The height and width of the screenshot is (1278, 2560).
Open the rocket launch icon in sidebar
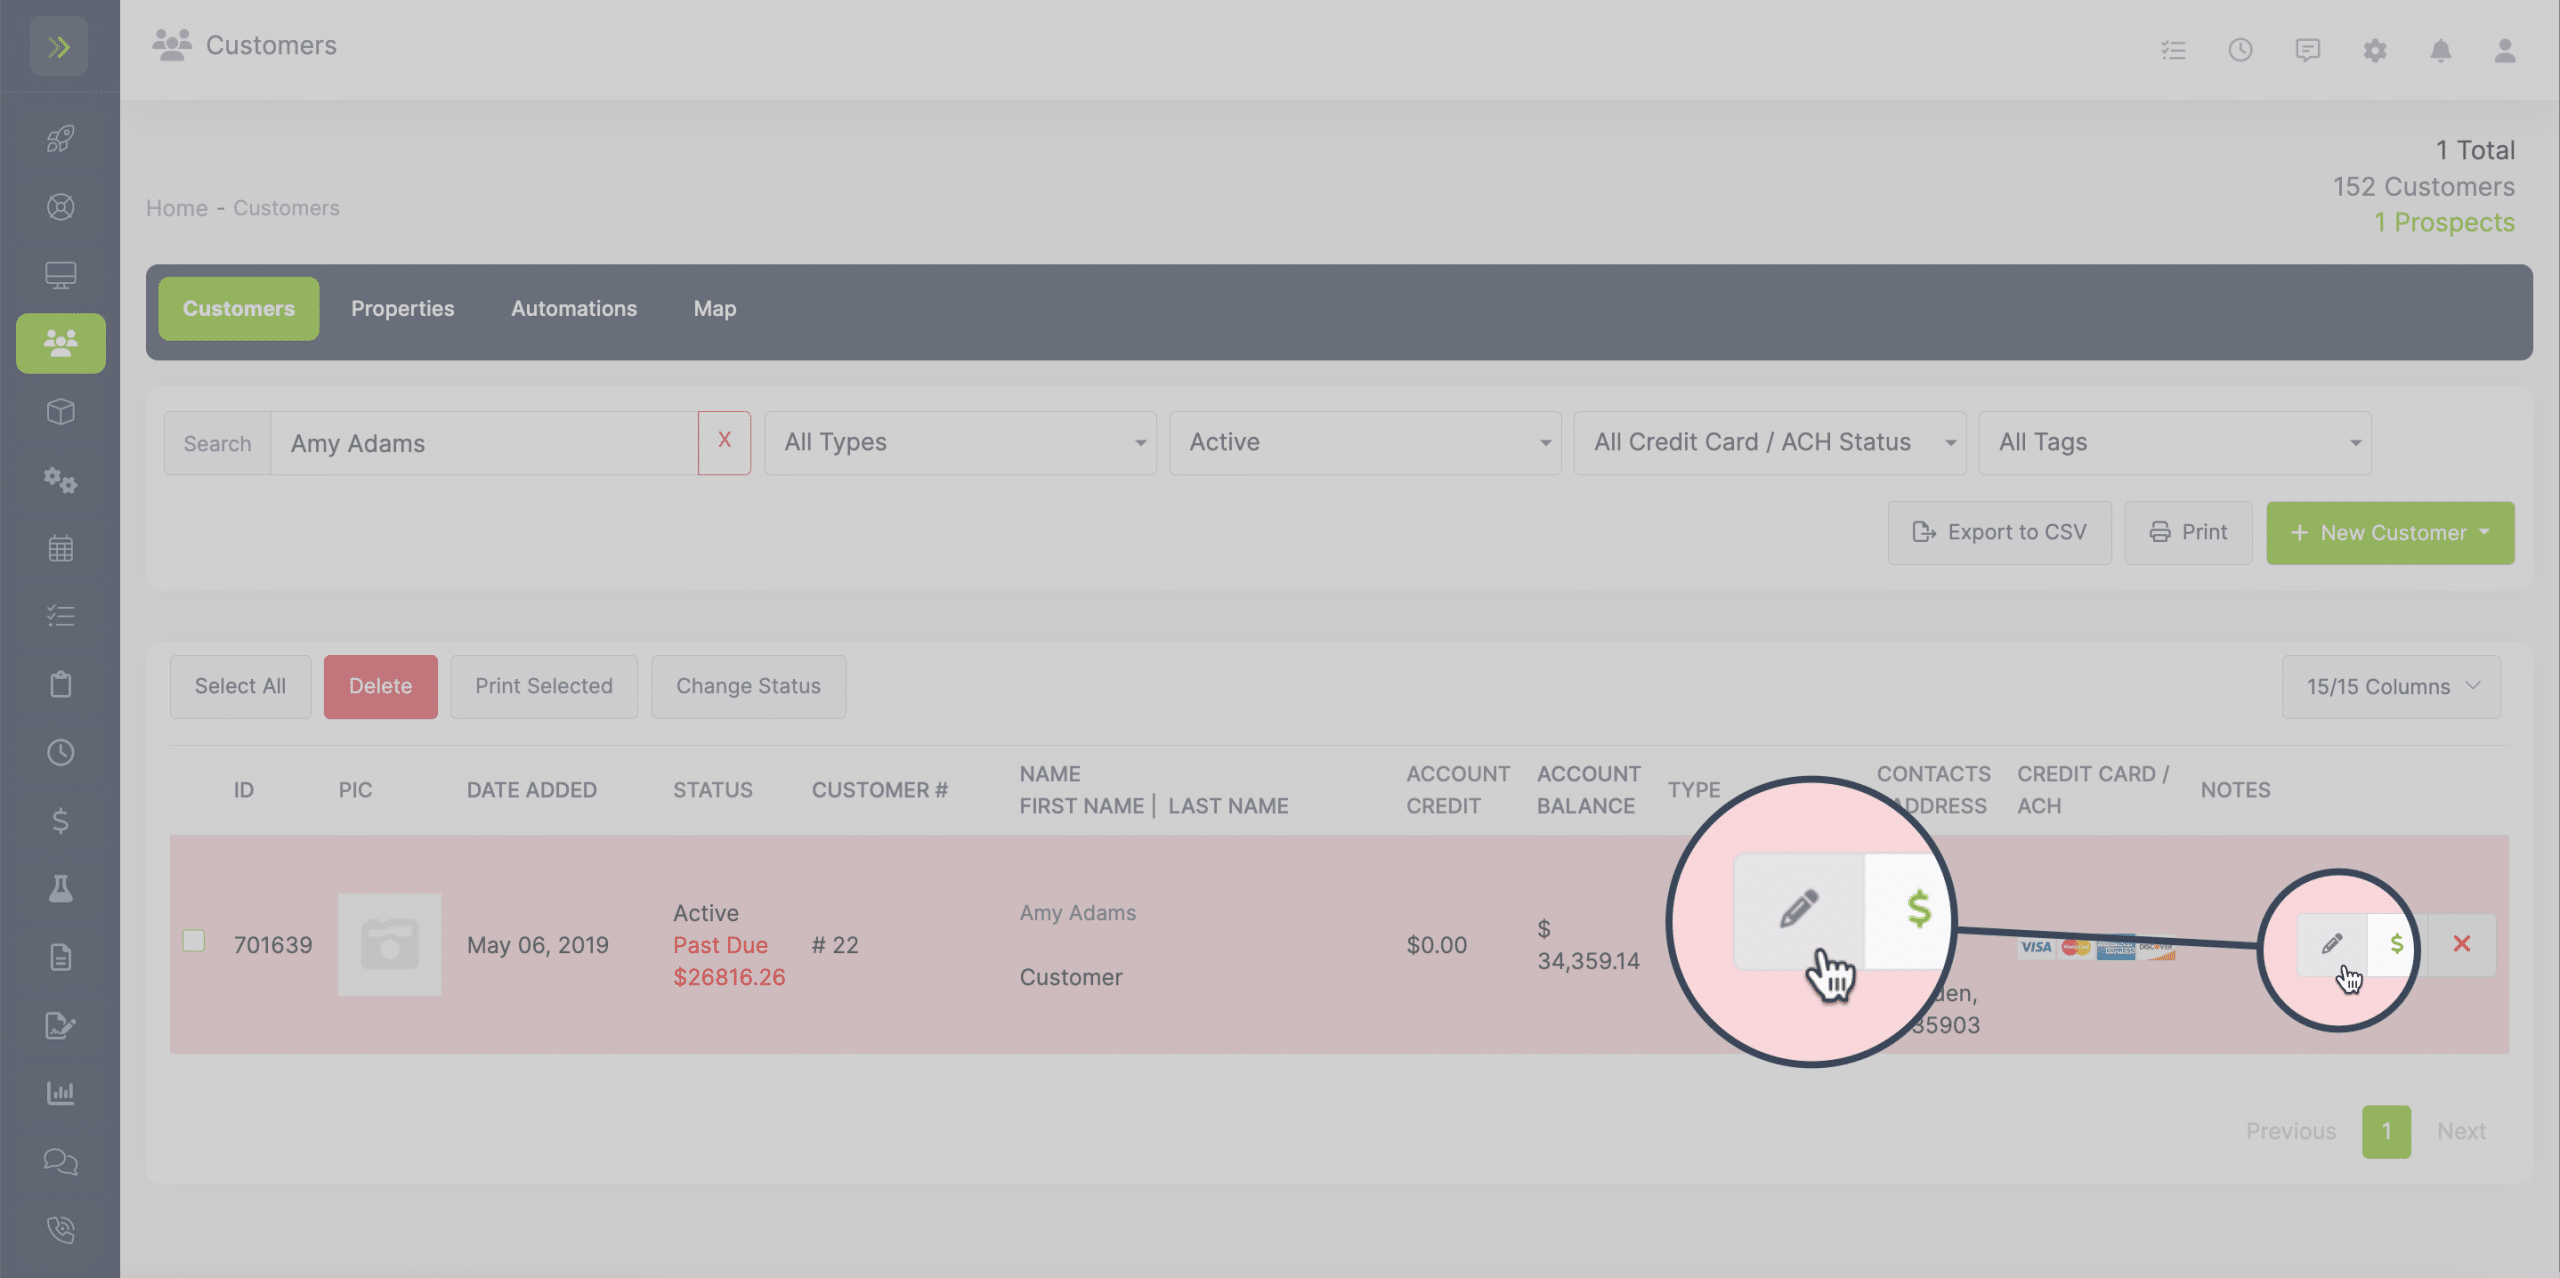(60, 138)
